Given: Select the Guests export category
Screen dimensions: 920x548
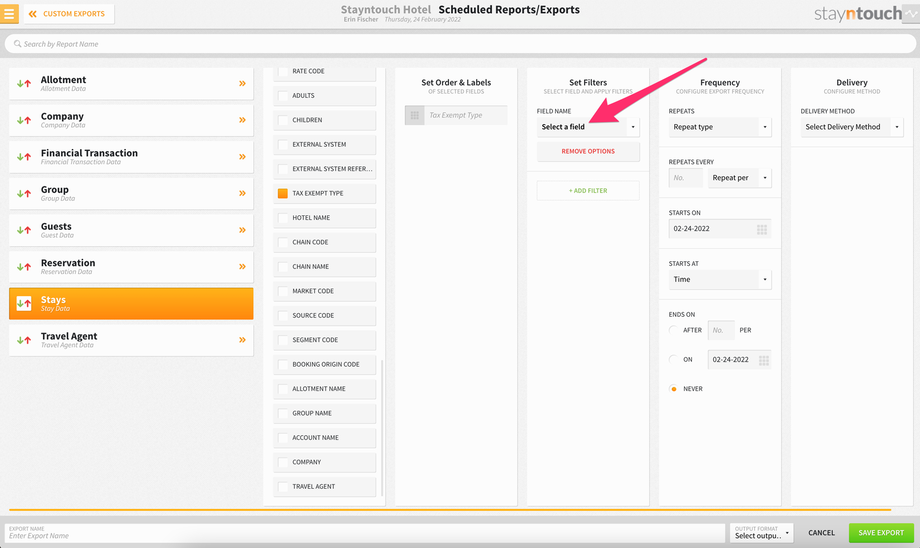Looking at the screenshot, I should pyautogui.click(x=131, y=230).
